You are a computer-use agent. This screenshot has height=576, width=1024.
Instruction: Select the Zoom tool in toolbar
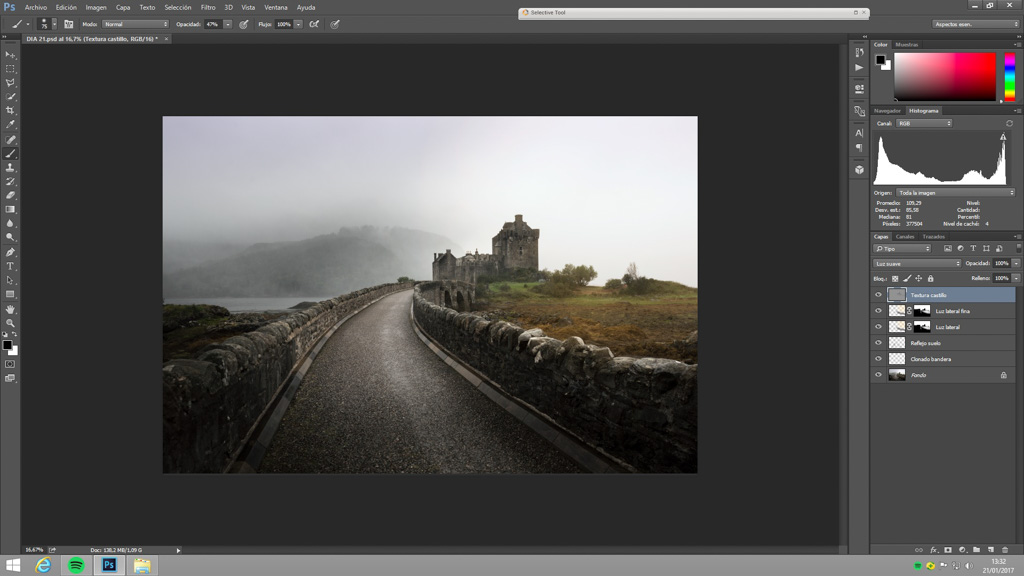coord(10,323)
